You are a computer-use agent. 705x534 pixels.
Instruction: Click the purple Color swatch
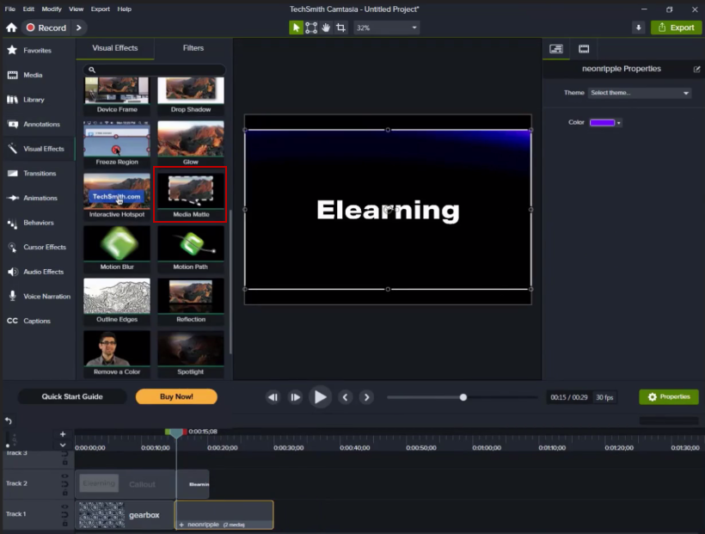[602, 123]
